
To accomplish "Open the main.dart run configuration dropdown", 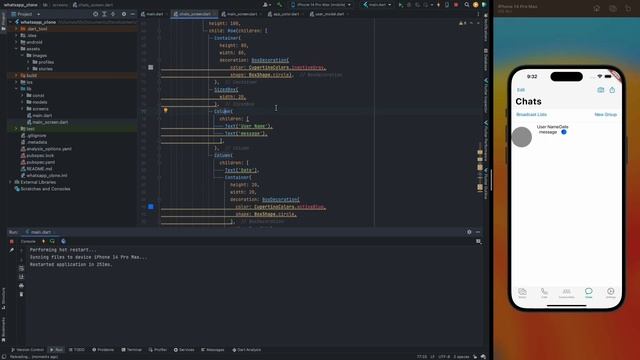I will click(377, 5).
